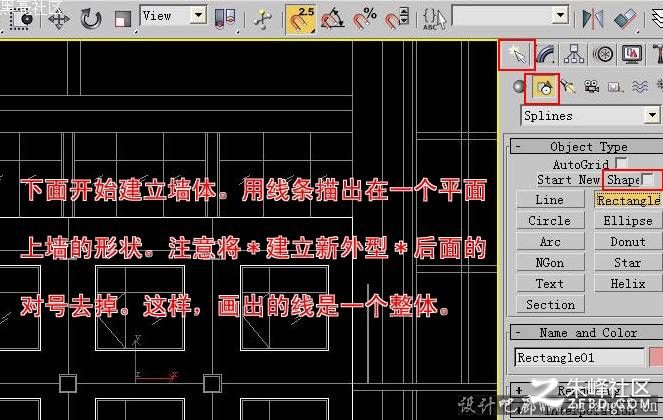Select the Cameras category icon
663x420 pixels.
[x=592, y=87]
